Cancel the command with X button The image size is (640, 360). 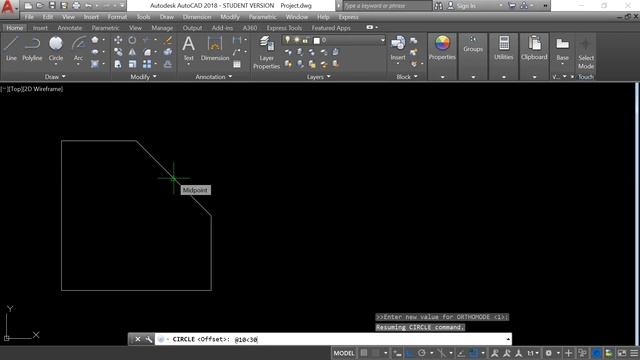tap(138, 339)
